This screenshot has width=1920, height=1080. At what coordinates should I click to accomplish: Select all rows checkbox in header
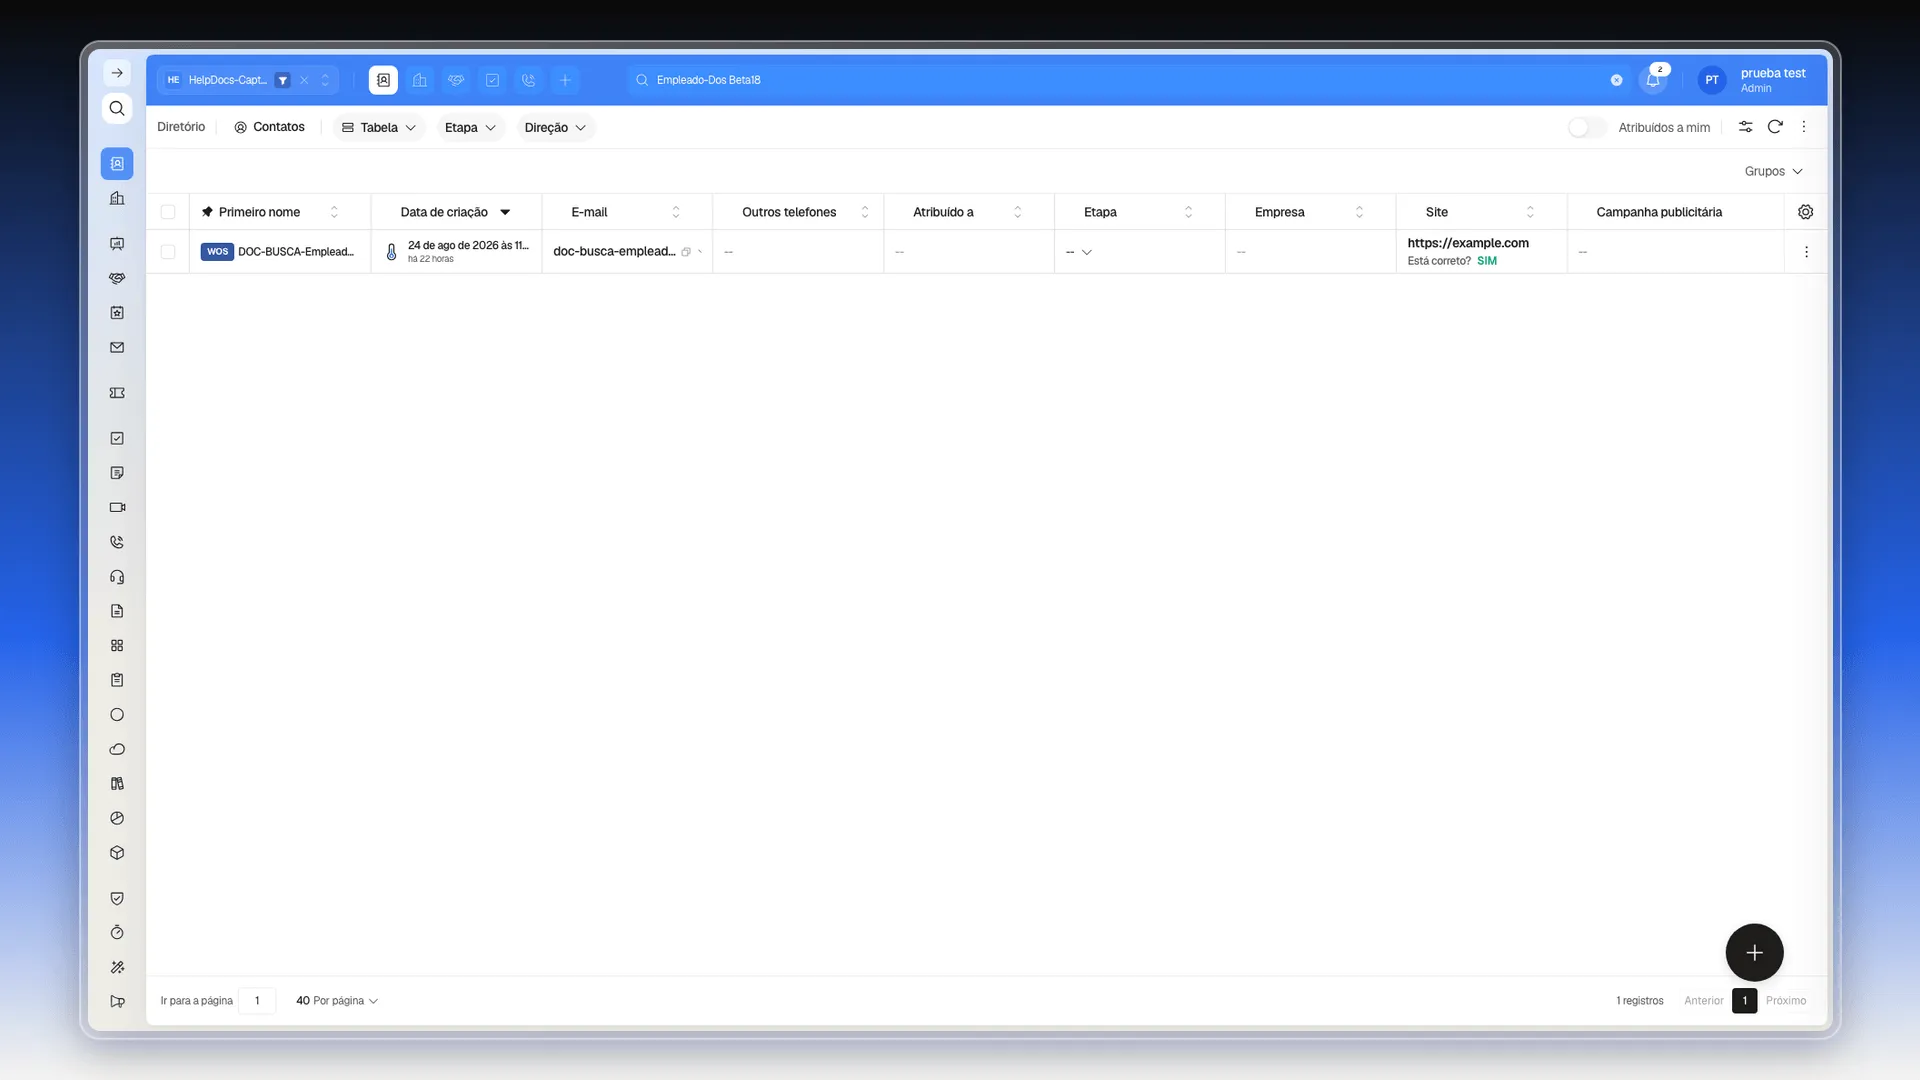coord(168,212)
